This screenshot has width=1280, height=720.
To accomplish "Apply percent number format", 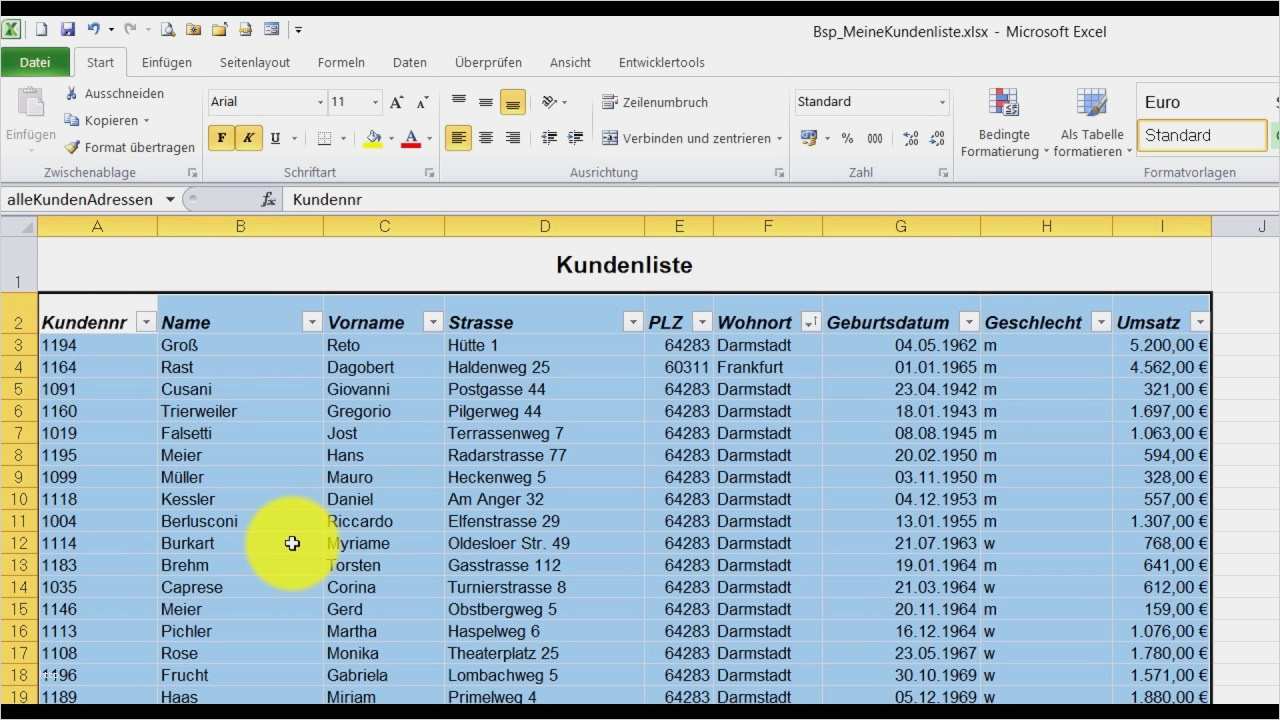I will (x=846, y=138).
